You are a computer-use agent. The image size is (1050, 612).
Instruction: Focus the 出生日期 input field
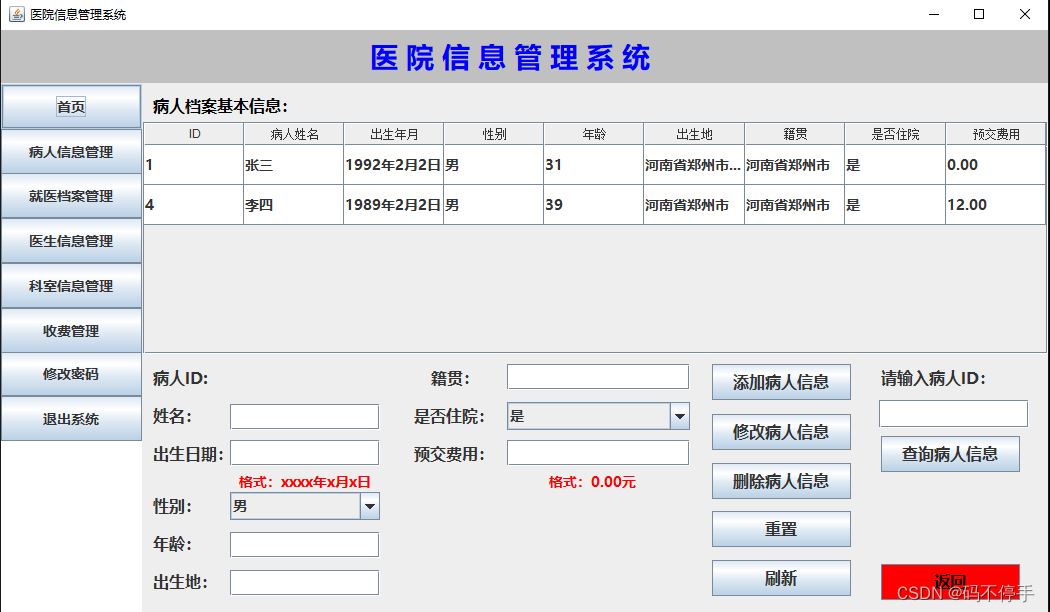(x=304, y=453)
